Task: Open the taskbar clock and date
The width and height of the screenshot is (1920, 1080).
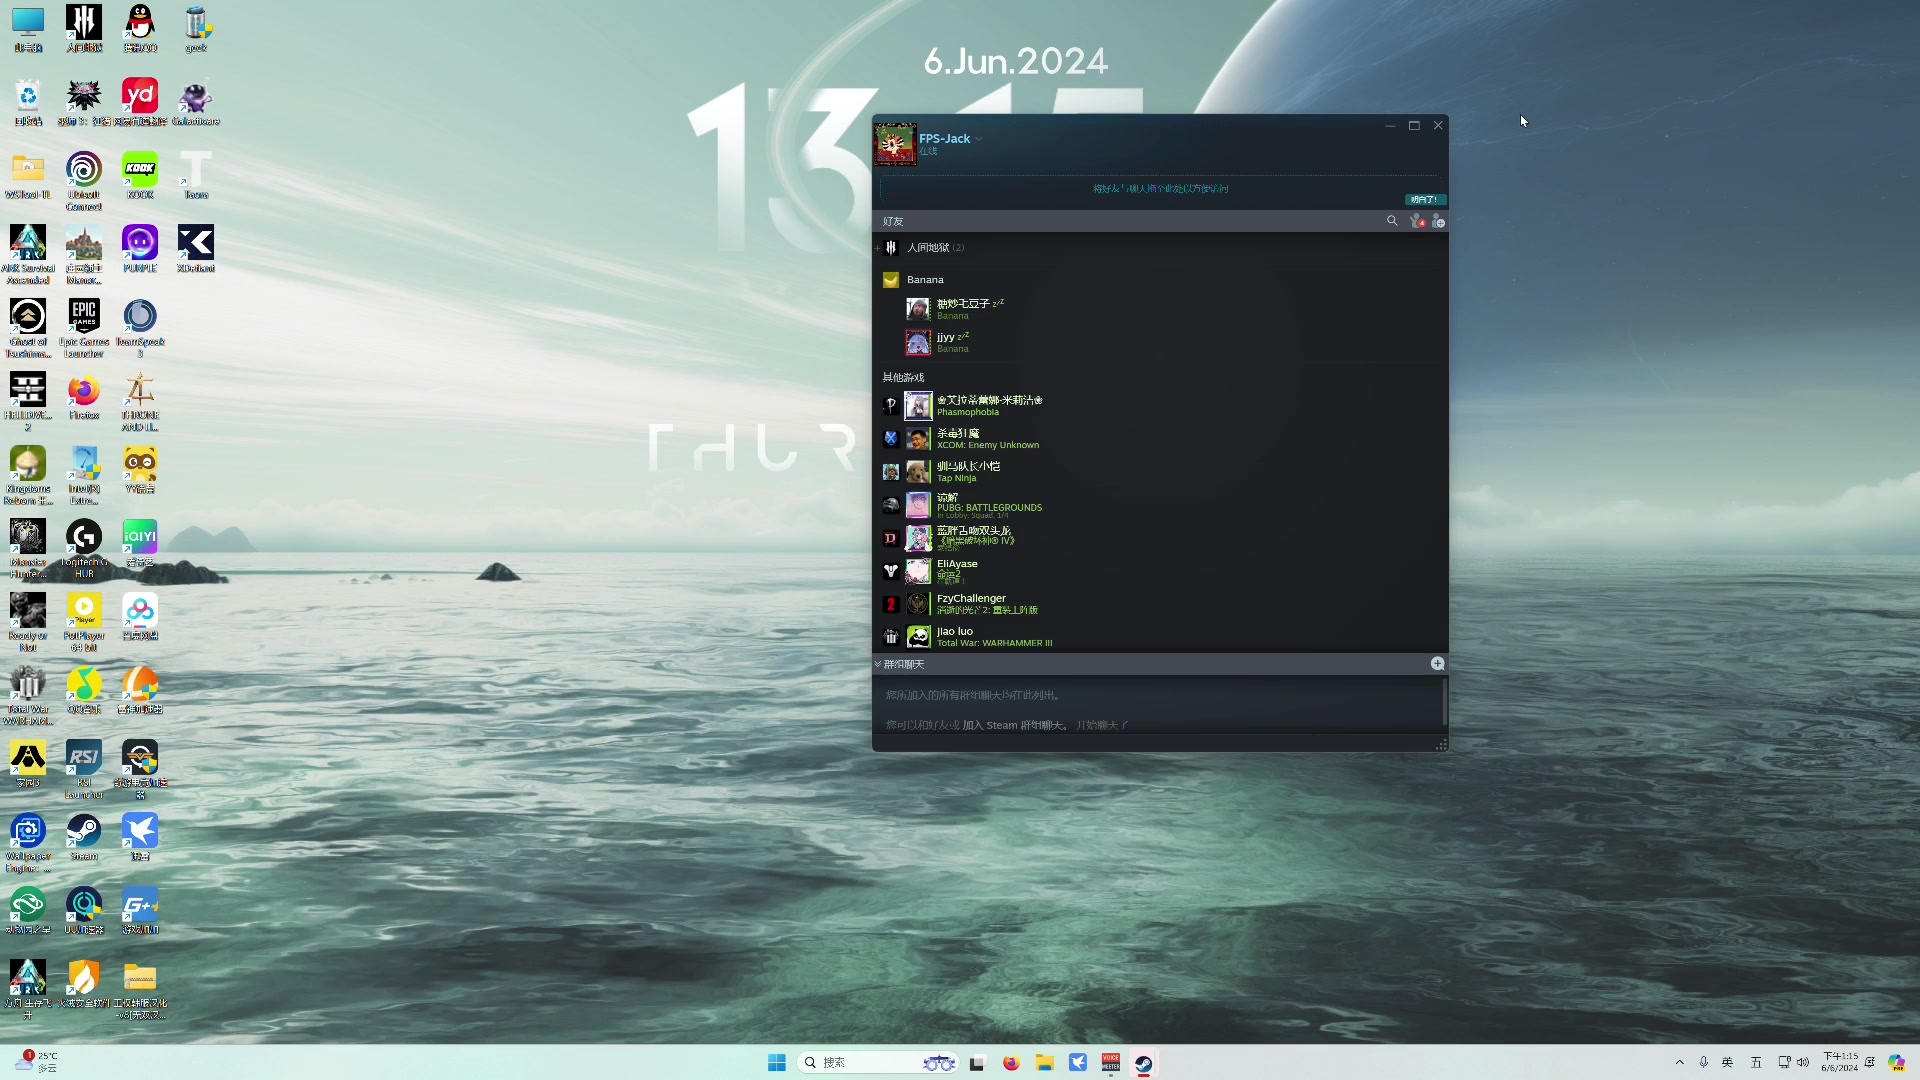Action: [1840, 1062]
